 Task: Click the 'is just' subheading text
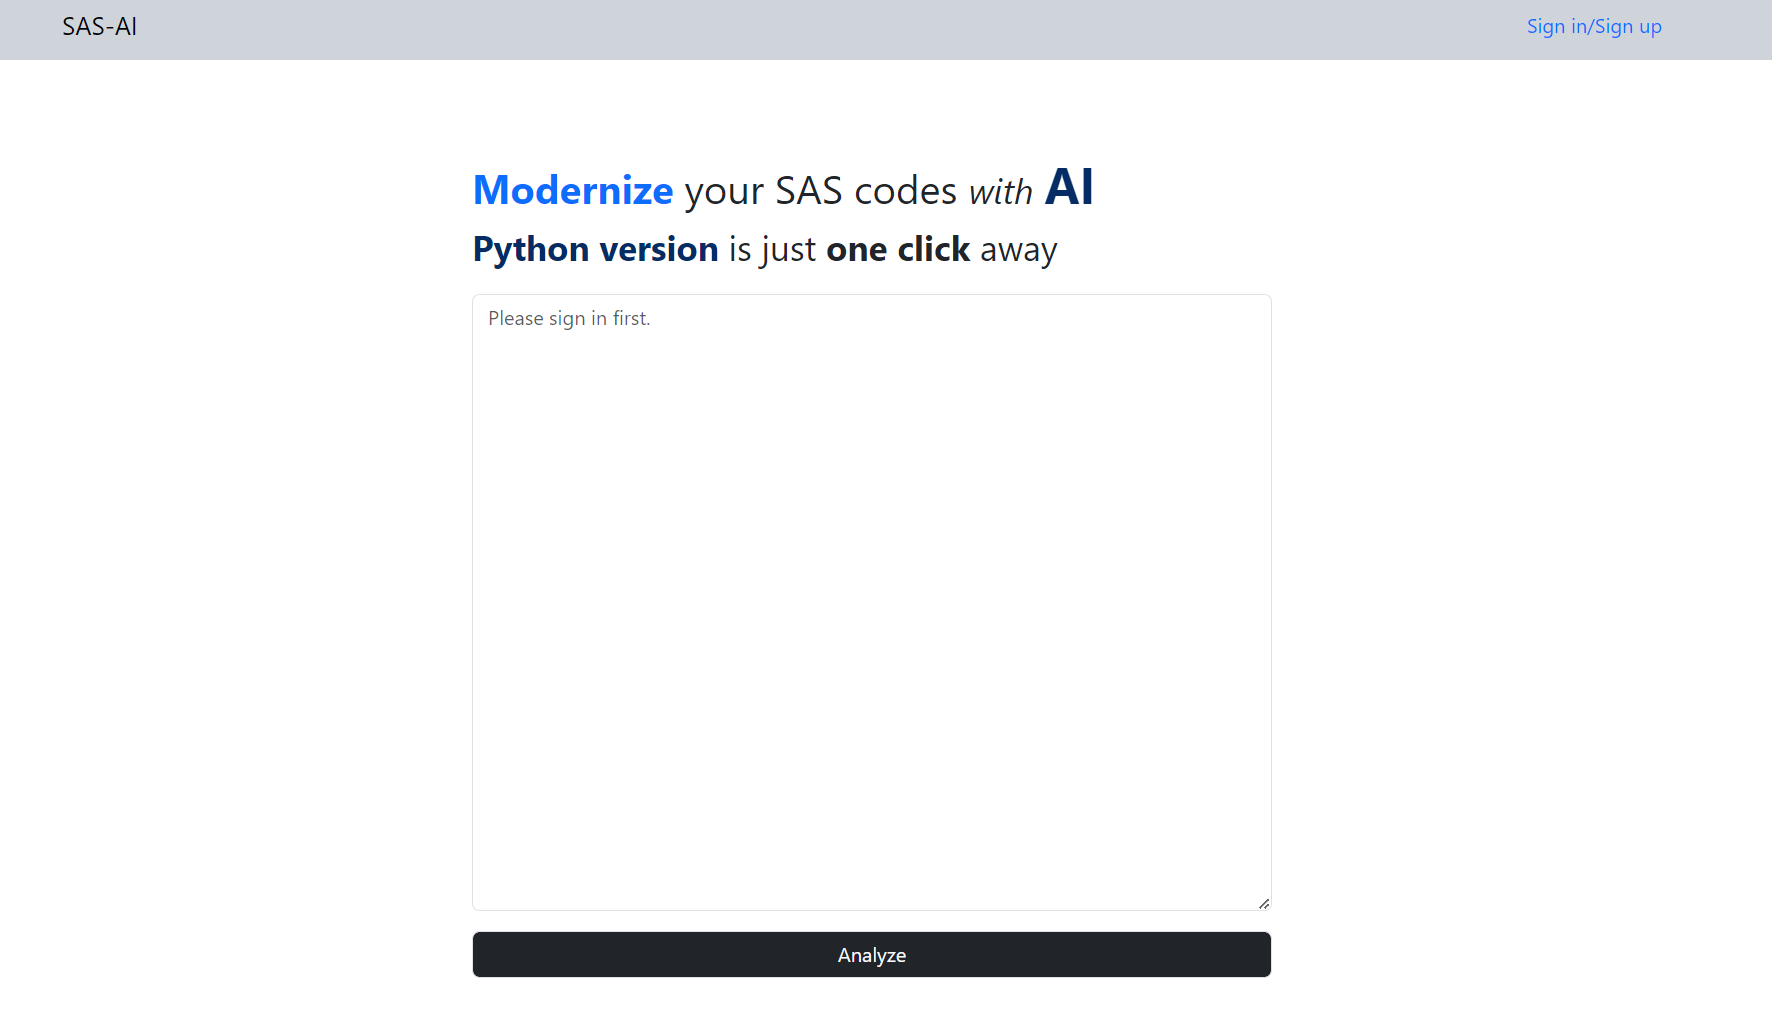(772, 249)
